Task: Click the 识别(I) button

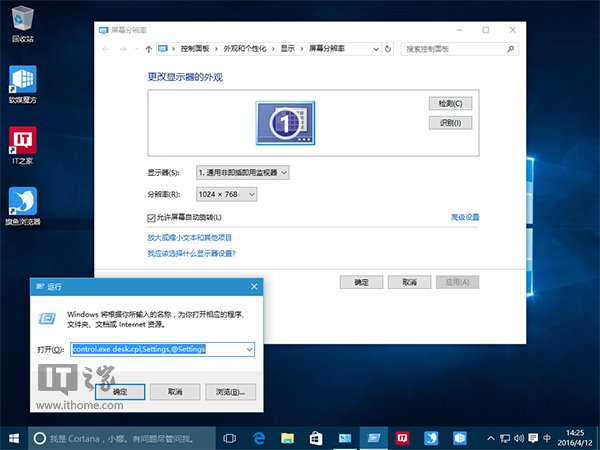Action: coord(450,123)
